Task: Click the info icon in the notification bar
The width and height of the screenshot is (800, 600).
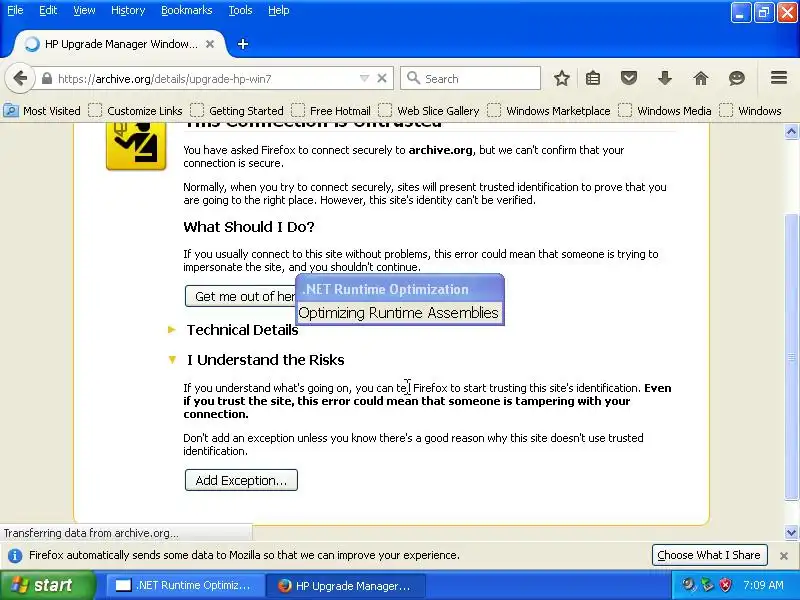Action: [15, 555]
